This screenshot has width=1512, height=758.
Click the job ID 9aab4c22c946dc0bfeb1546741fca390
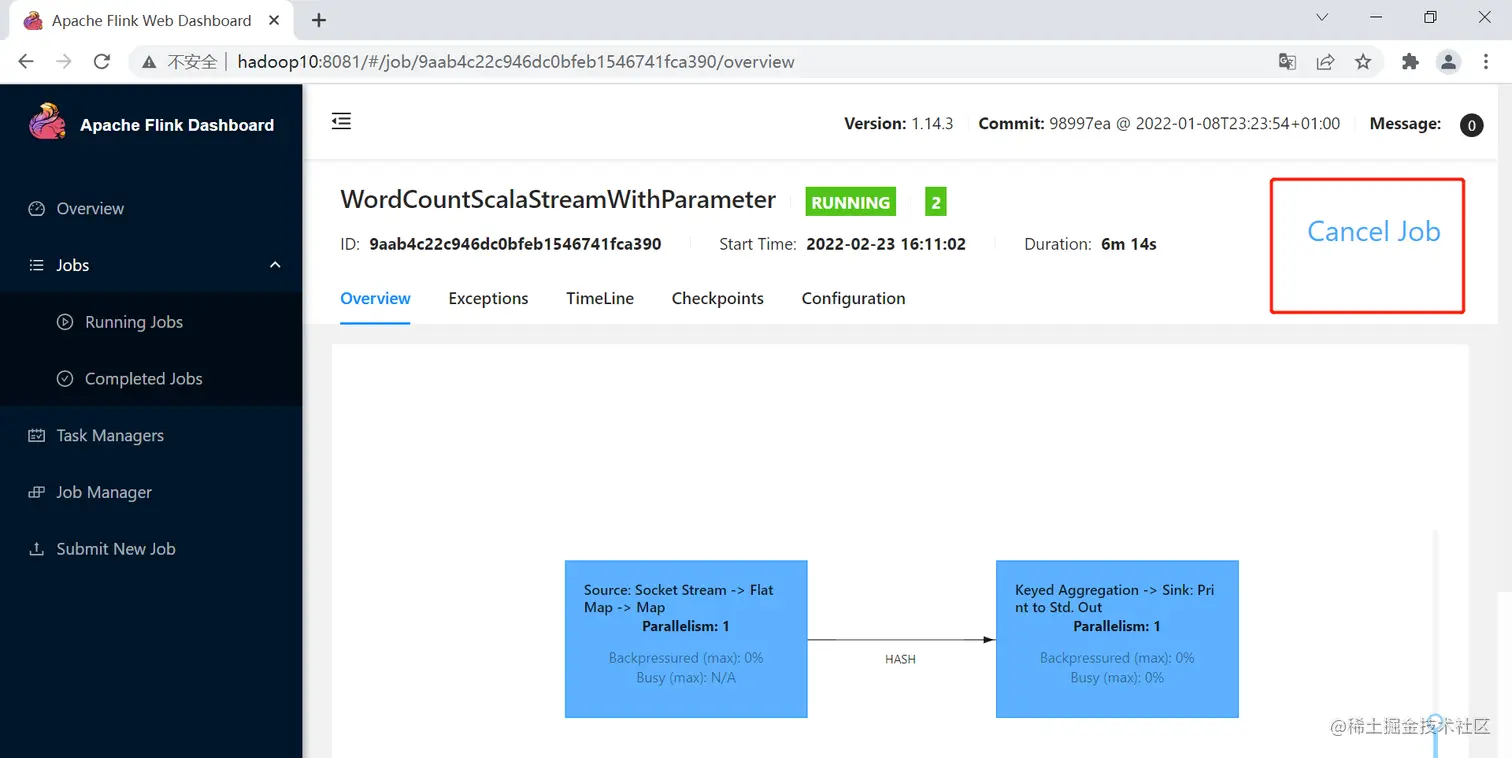pos(515,244)
